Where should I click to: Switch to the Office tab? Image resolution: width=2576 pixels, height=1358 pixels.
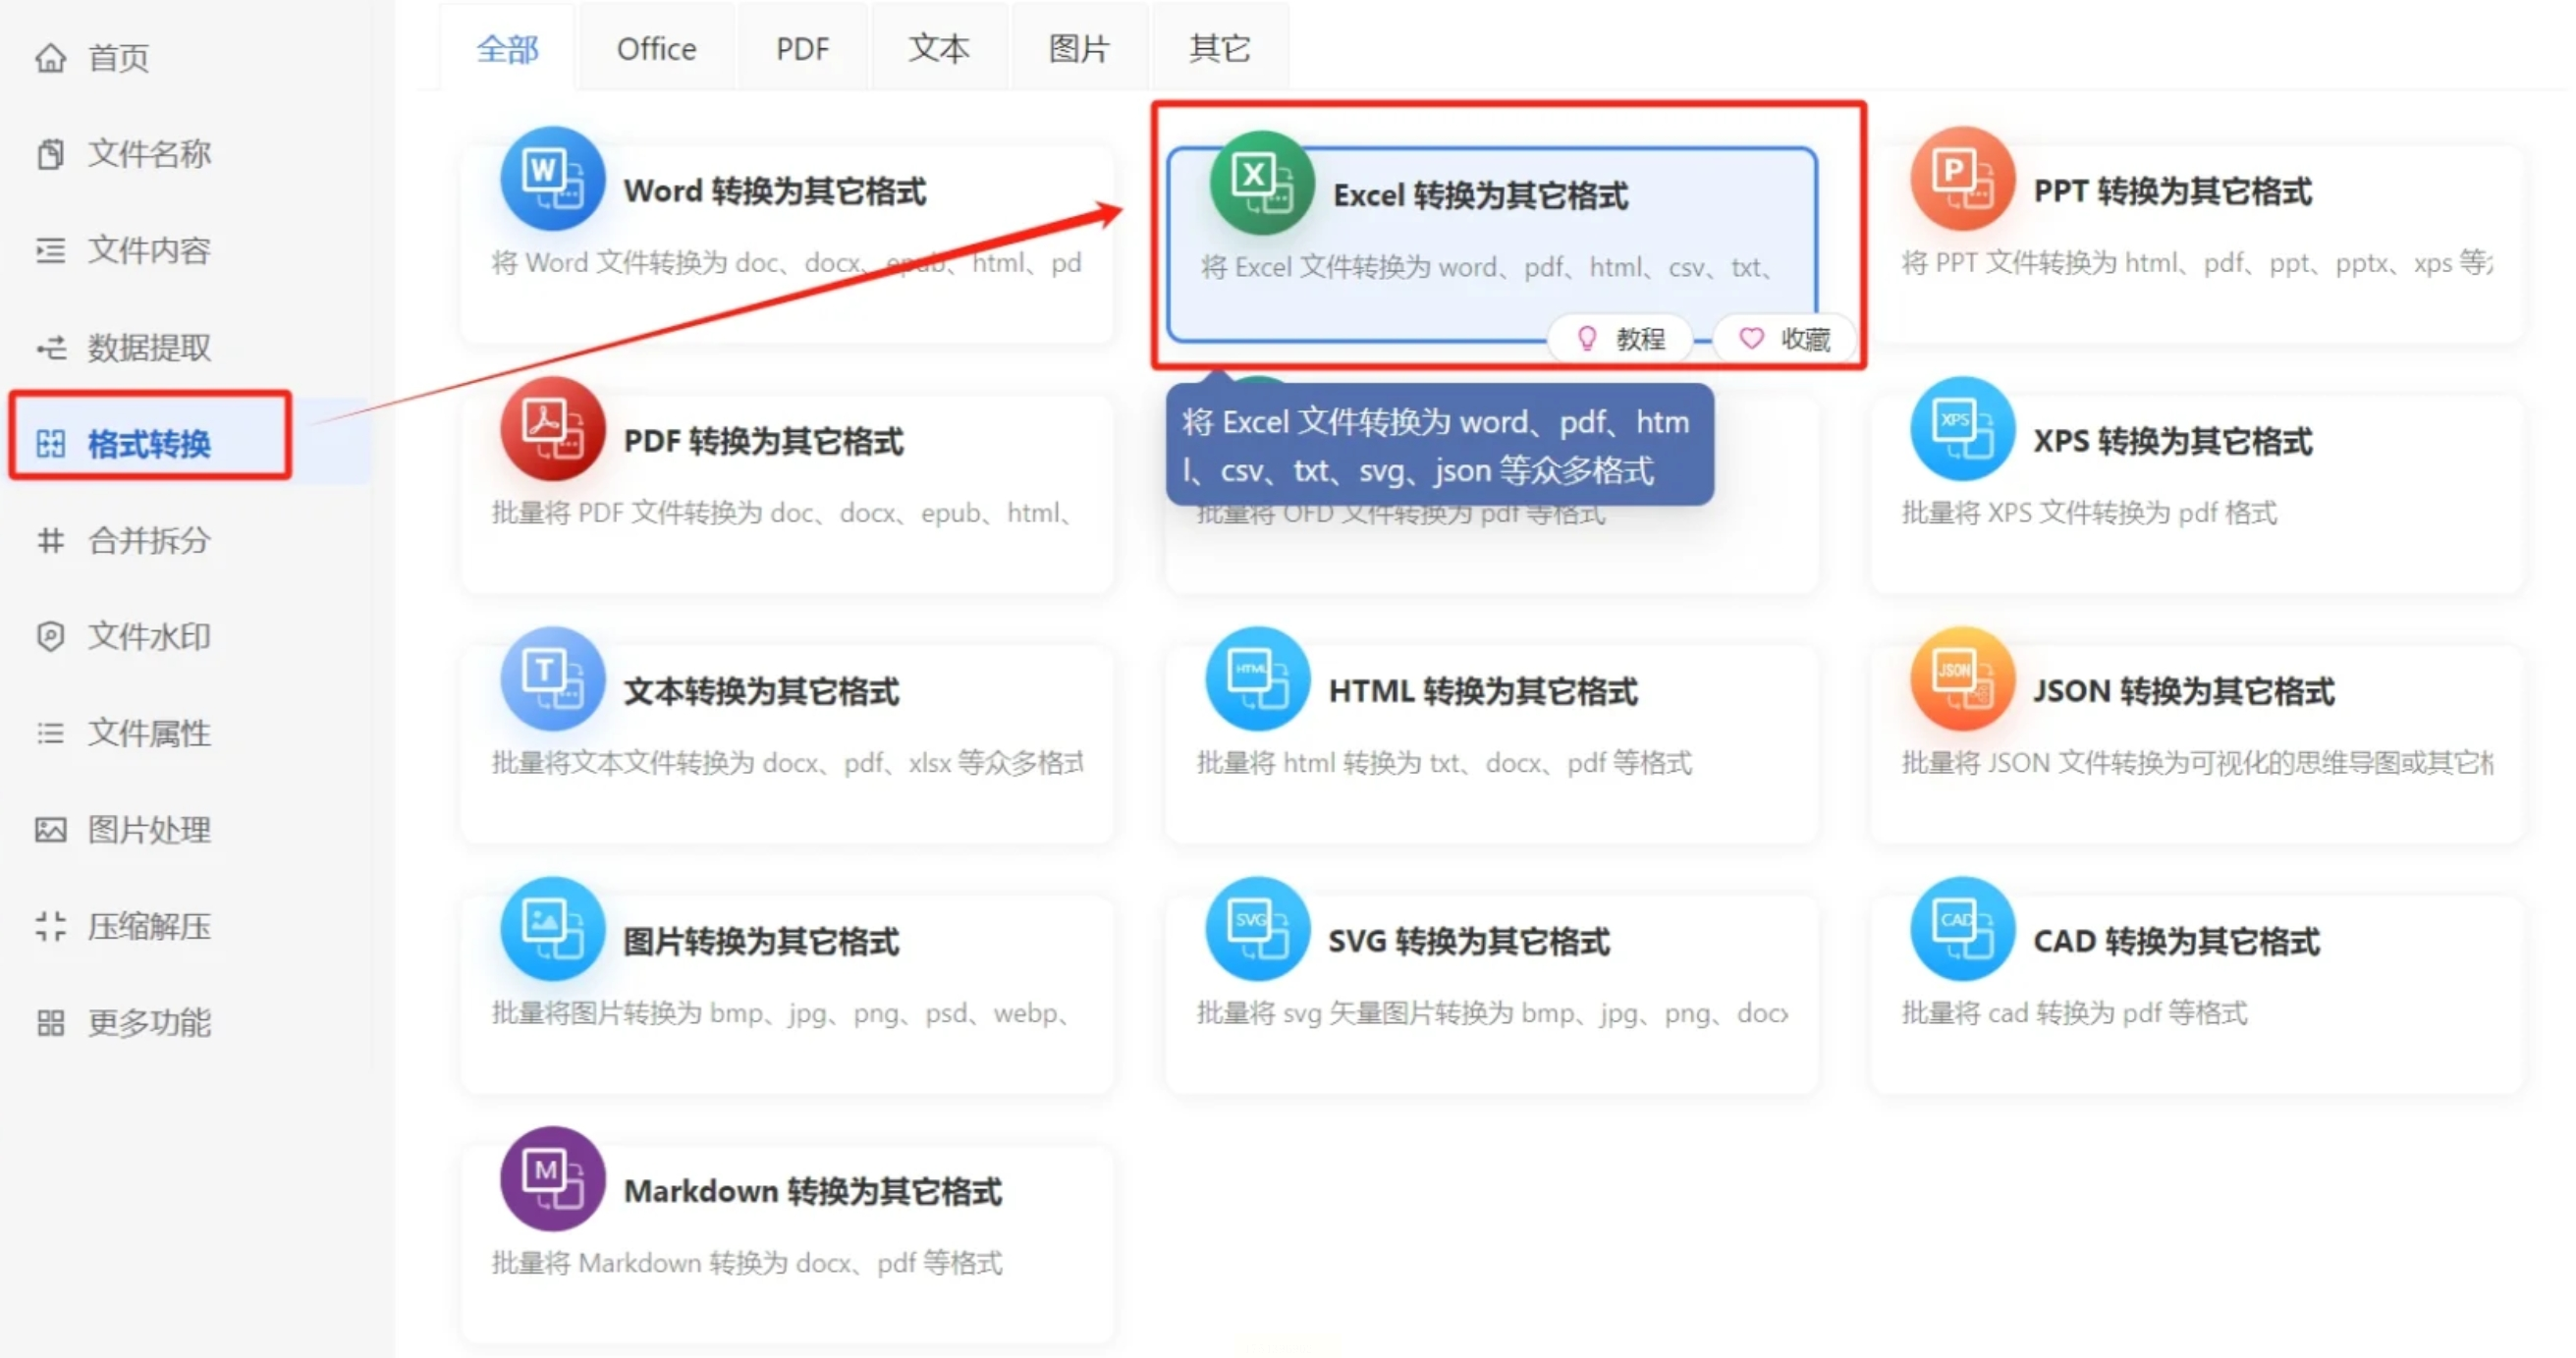coord(656,48)
